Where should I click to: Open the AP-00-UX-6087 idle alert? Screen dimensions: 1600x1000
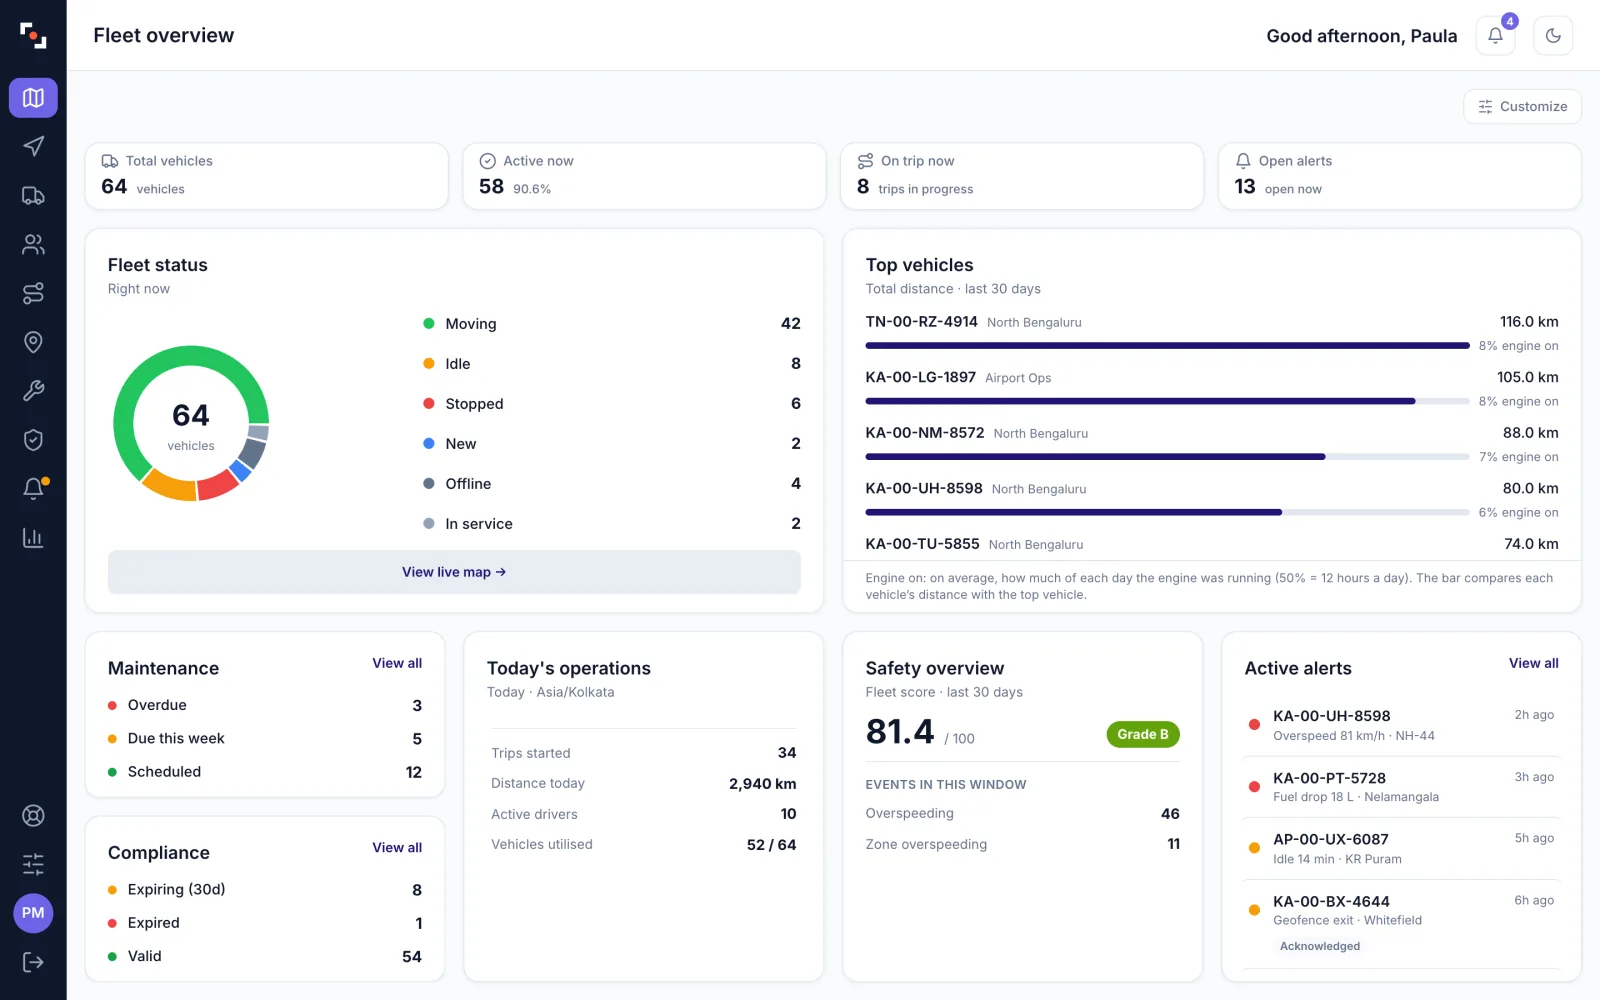pos(1401,848)
